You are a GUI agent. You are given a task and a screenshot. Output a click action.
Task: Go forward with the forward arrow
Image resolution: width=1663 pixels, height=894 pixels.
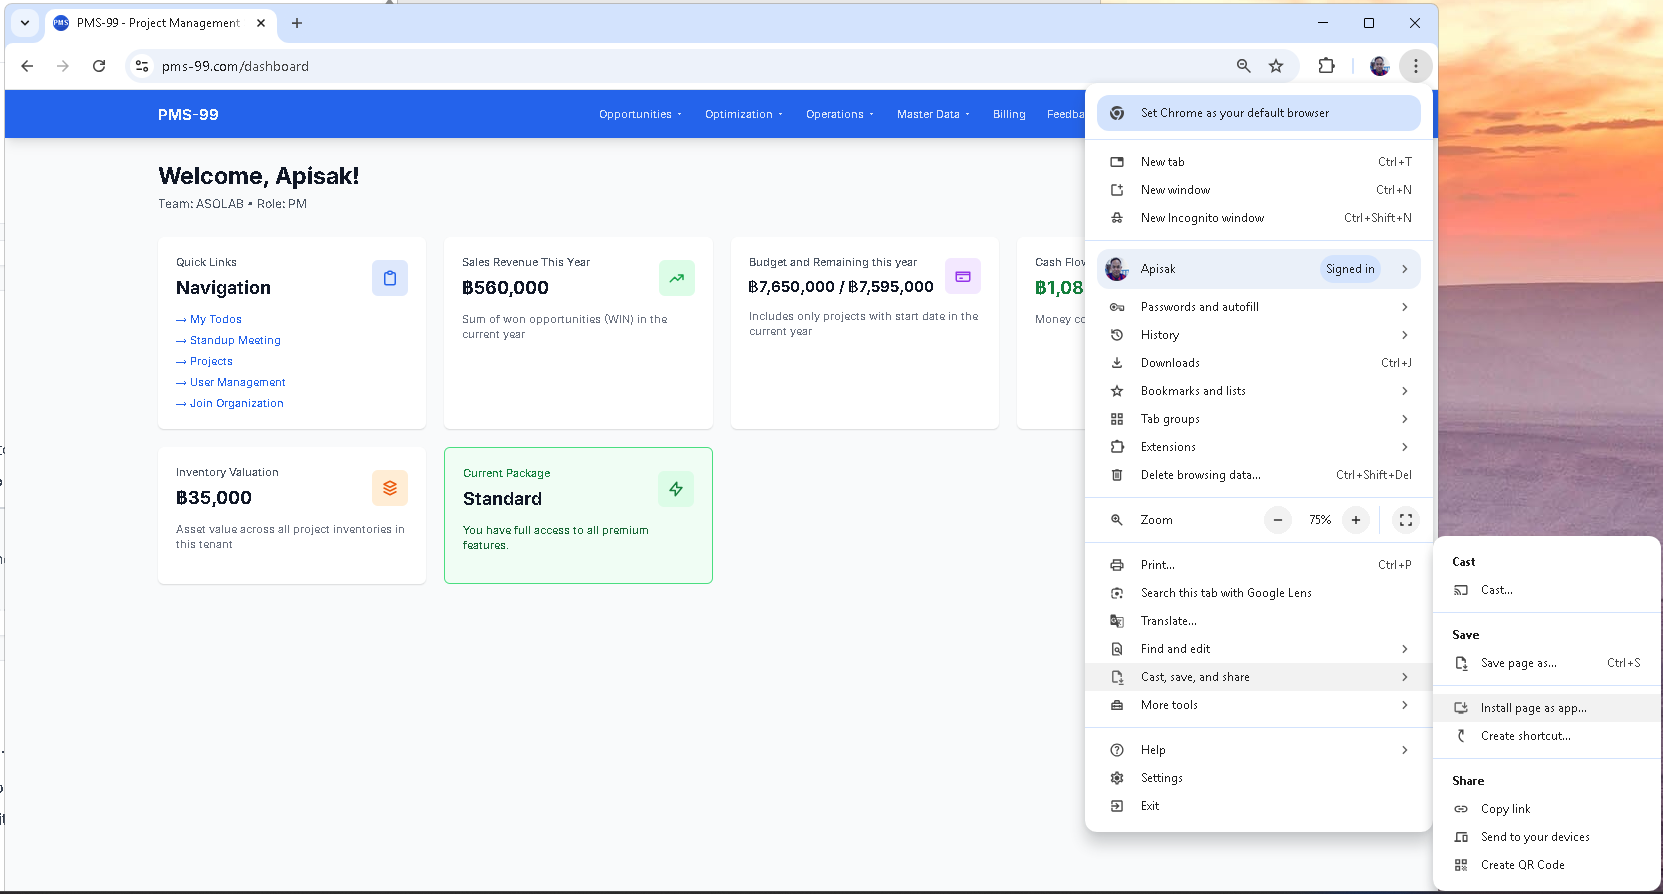pos(63,66)
